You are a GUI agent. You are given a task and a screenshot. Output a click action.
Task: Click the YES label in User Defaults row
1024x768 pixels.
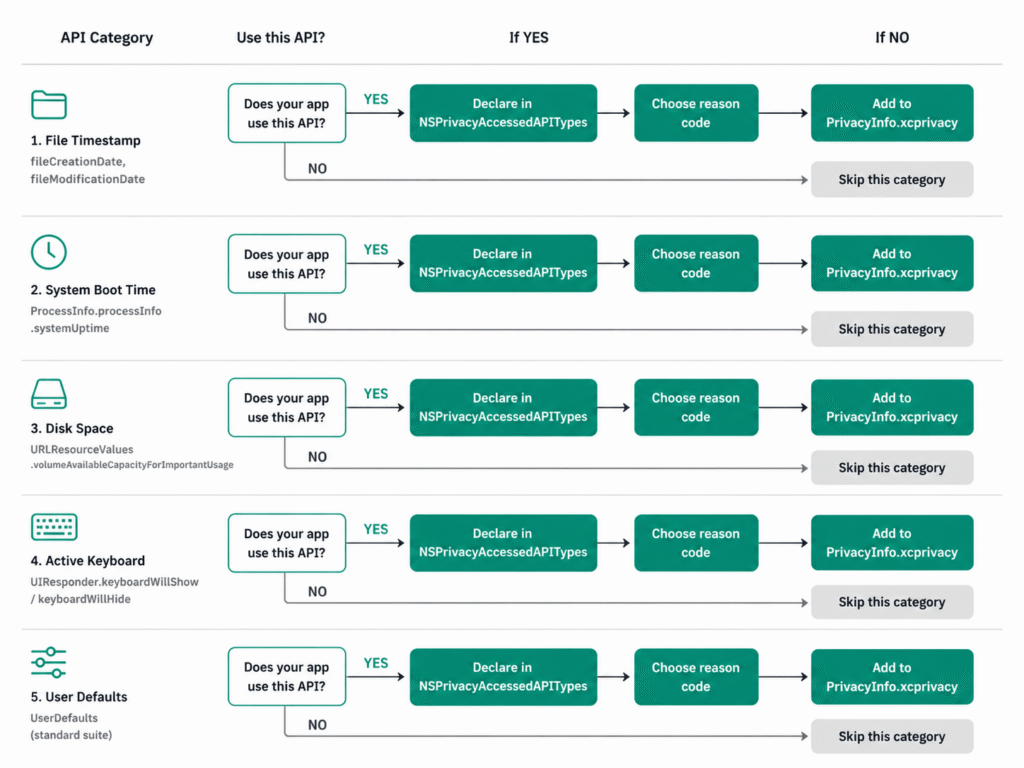[x=376, y=663]
